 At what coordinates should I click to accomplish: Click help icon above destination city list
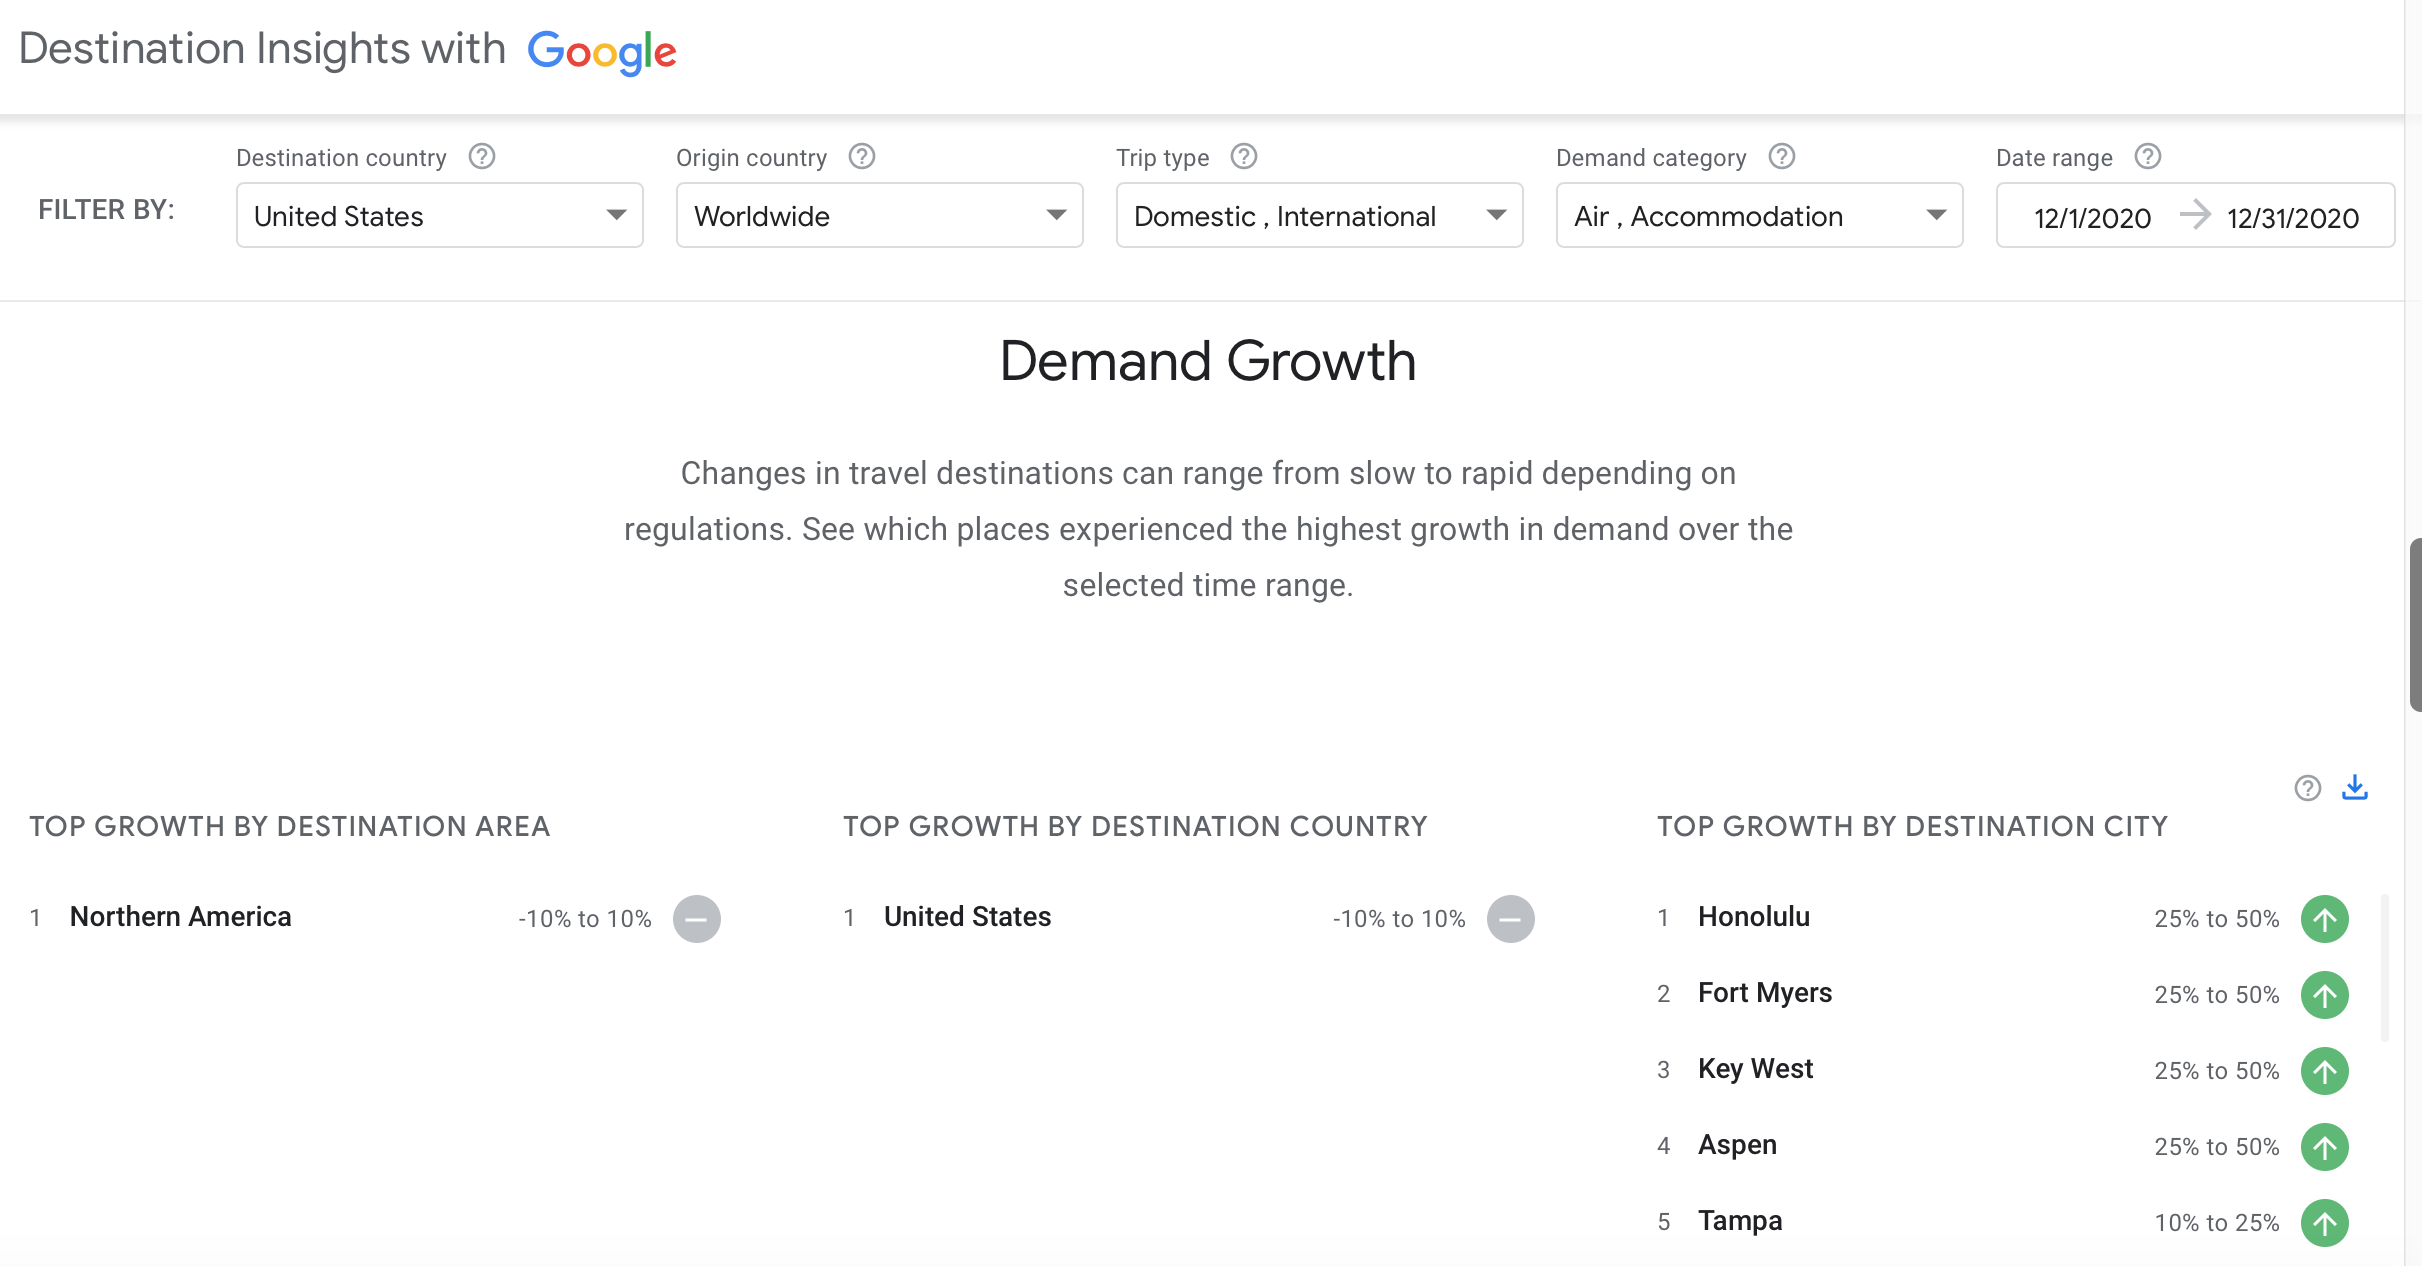pos(2308,788)
